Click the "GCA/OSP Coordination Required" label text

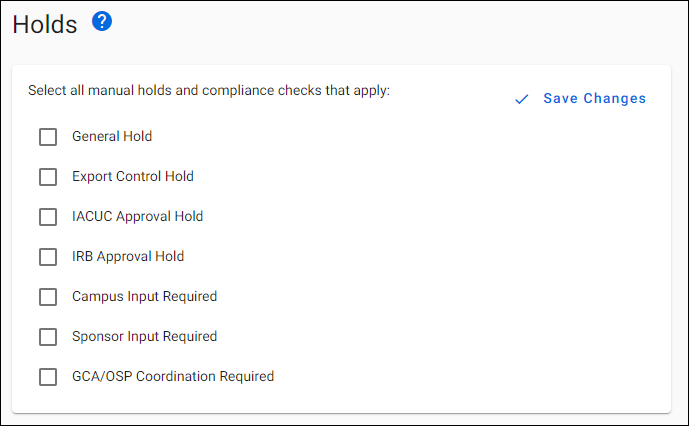173,376
